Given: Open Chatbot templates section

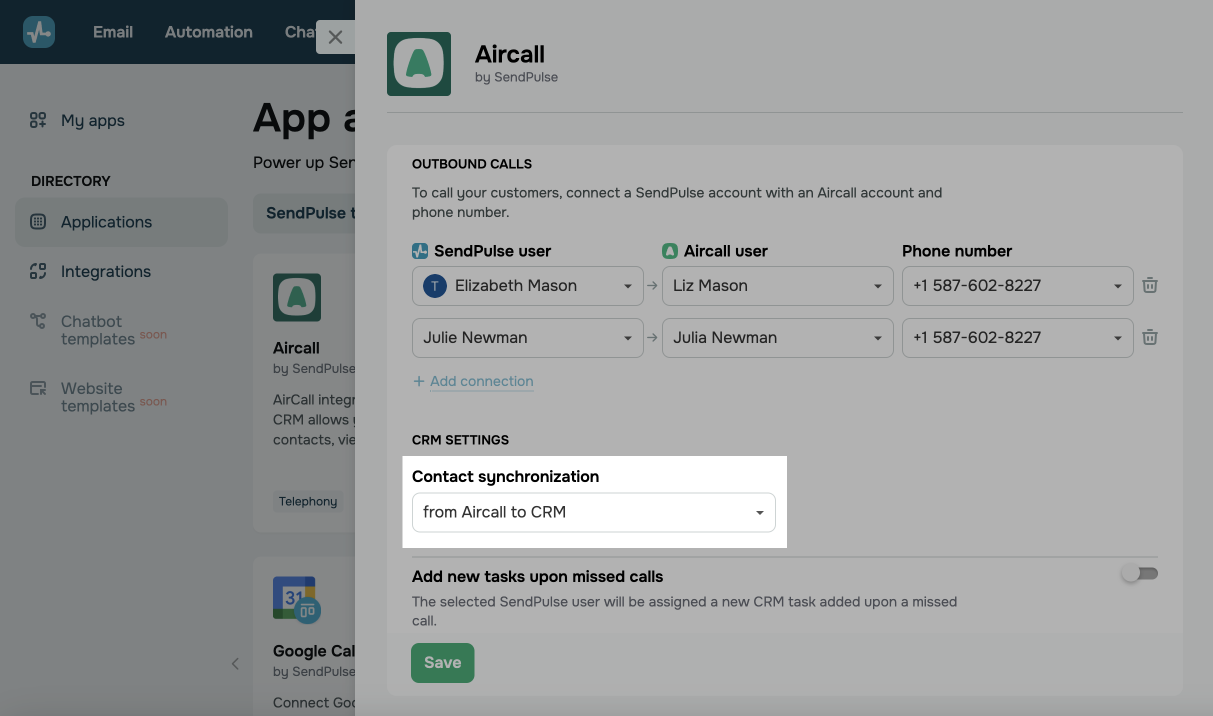Looking at the screenshot, I should pos(98,330).
